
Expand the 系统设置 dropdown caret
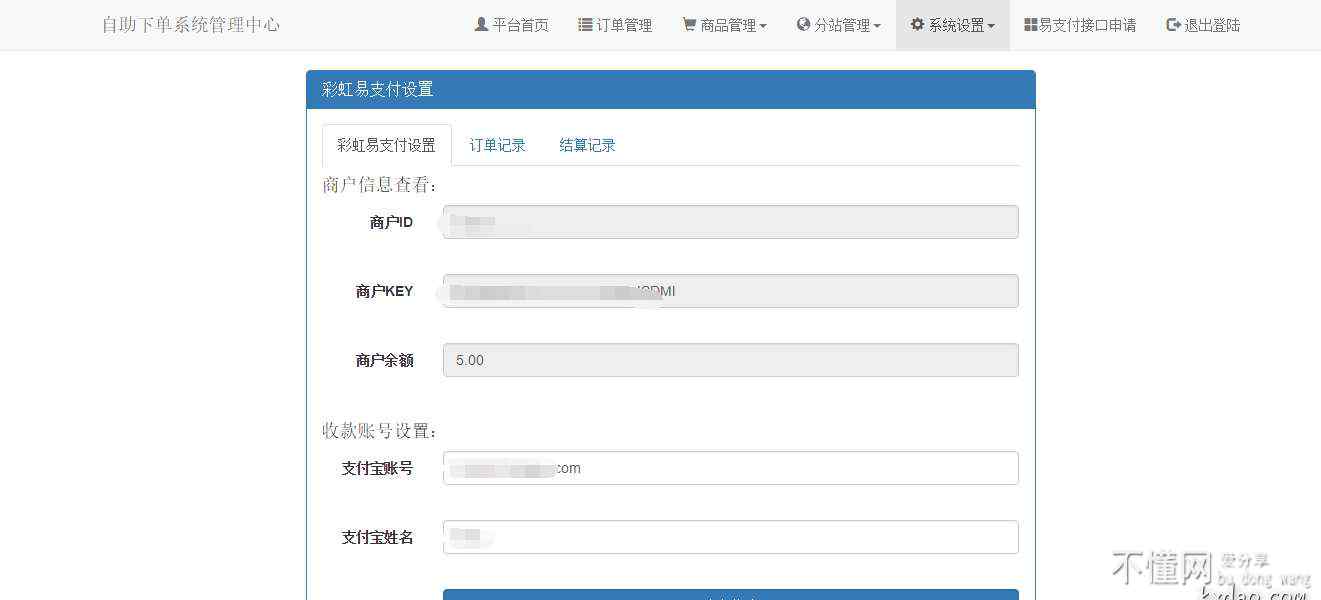pyautogui.click(x=991, y=26)
